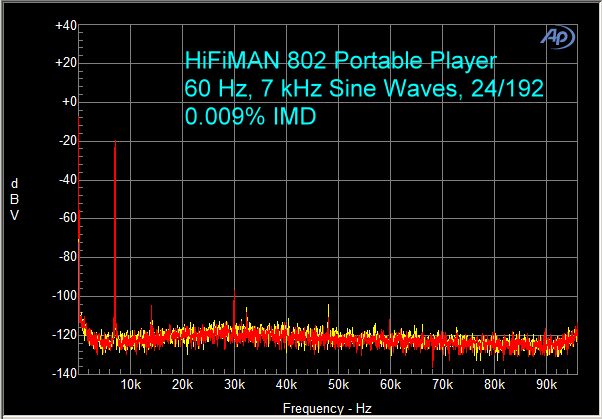Click the -60 y-axis label

point(66,218)
